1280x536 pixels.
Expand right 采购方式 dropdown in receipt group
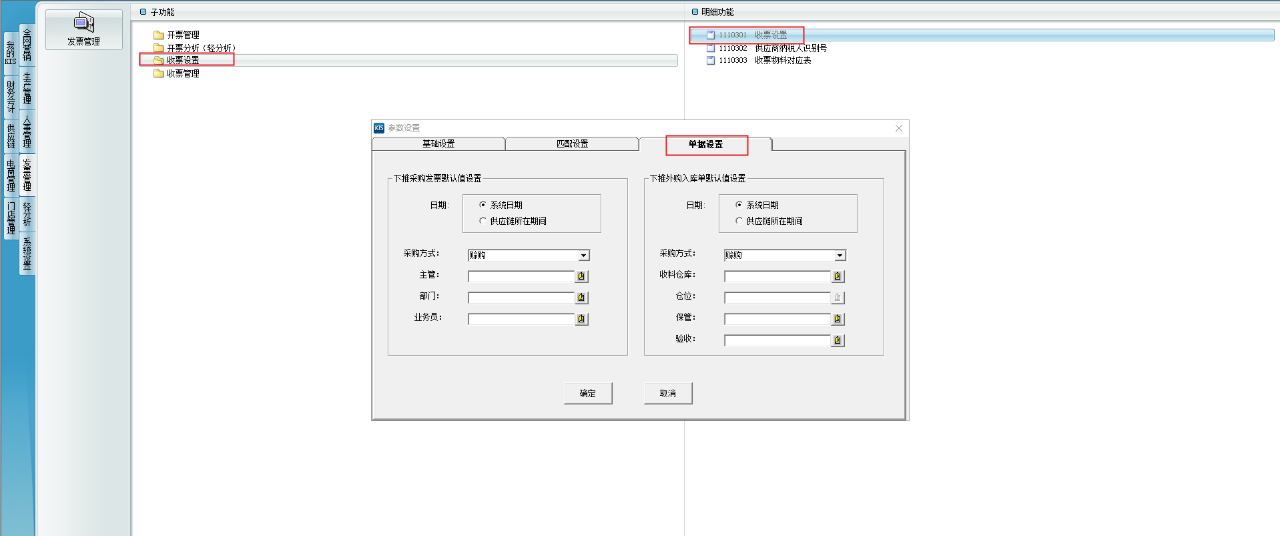coord(839,256)
